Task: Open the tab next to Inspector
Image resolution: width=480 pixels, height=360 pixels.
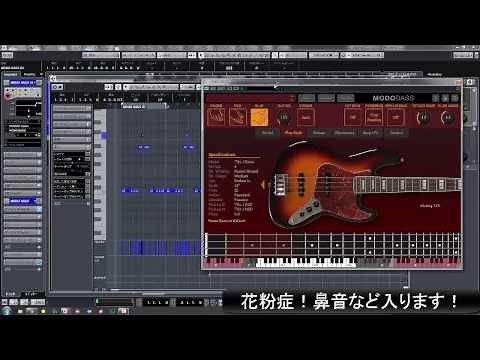Action: click(30, 74)
